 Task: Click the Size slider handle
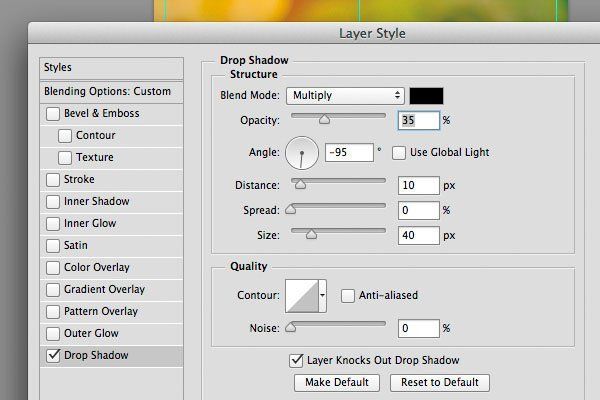tap(311, 234)
